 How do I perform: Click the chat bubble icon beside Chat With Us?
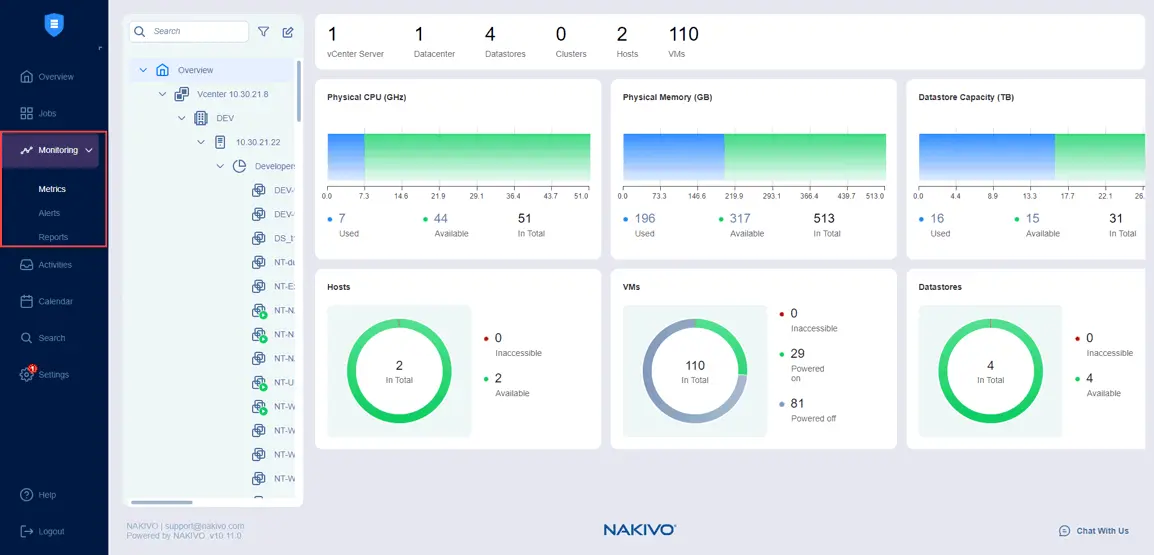click(1063, 531)
